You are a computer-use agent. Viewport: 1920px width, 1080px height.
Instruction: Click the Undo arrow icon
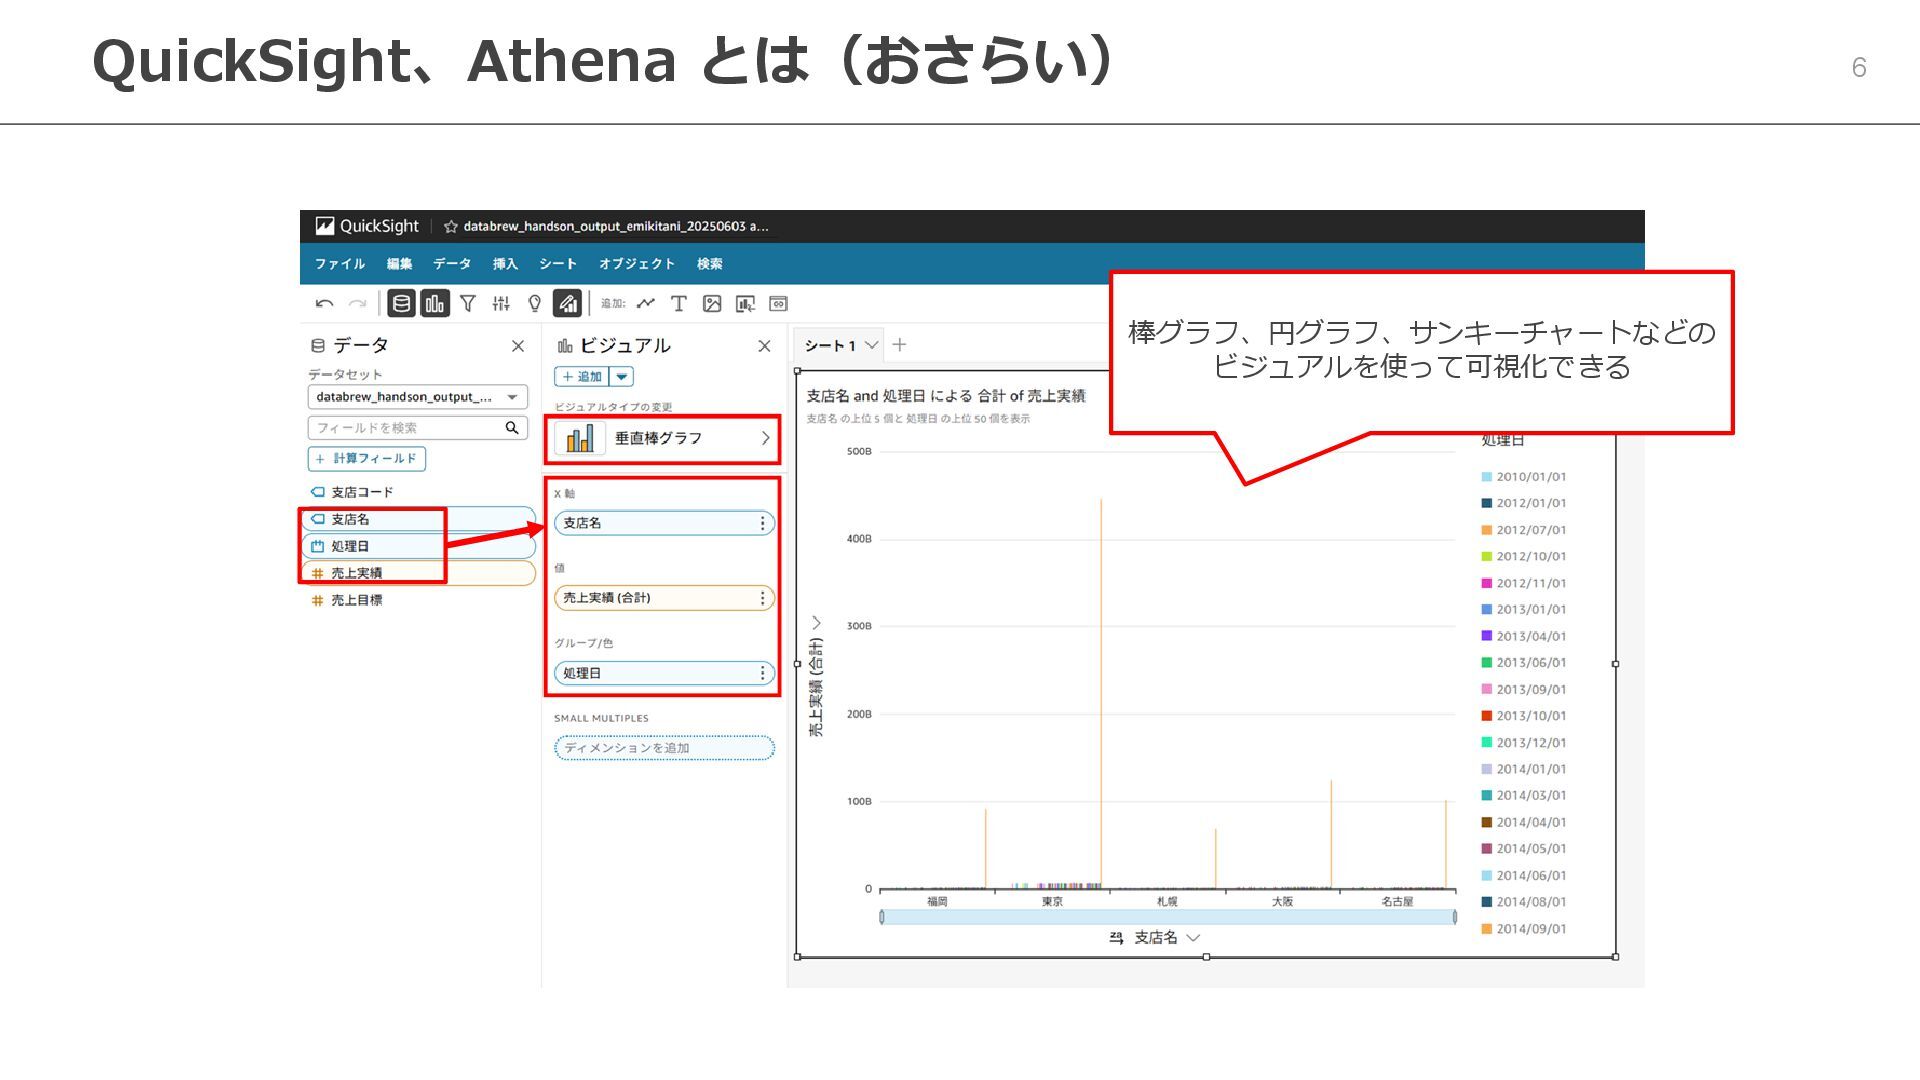pyautogui.click(x=324, y=304)
